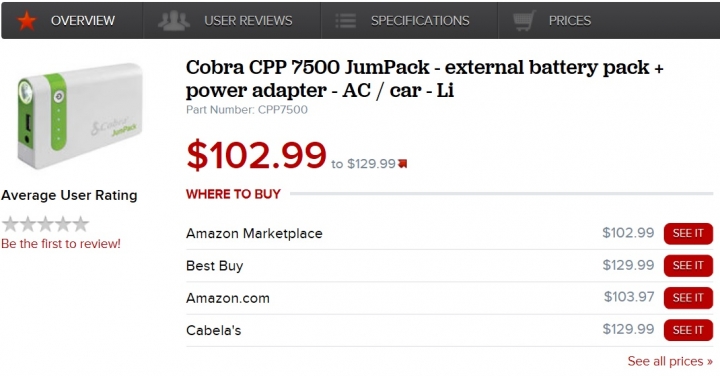This screenshot has width=720, height=376.
Task: Click the Amazon Marketplace store name
Action: 254,233
